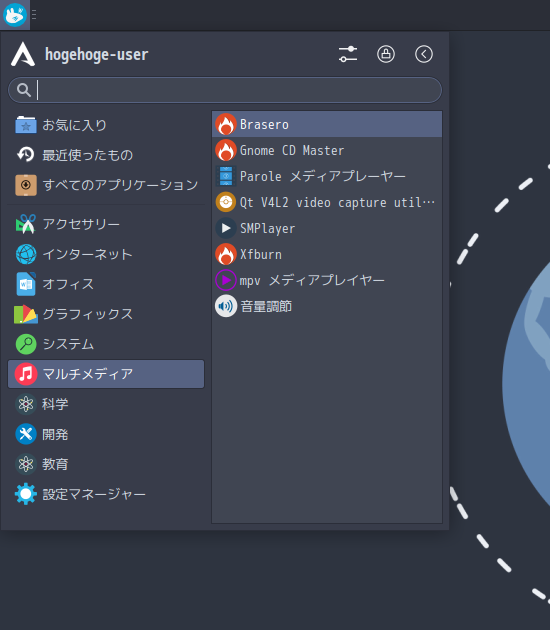Launch Gnome CD Master text entry
Screen dimensions: 550x630
(292, 151)
